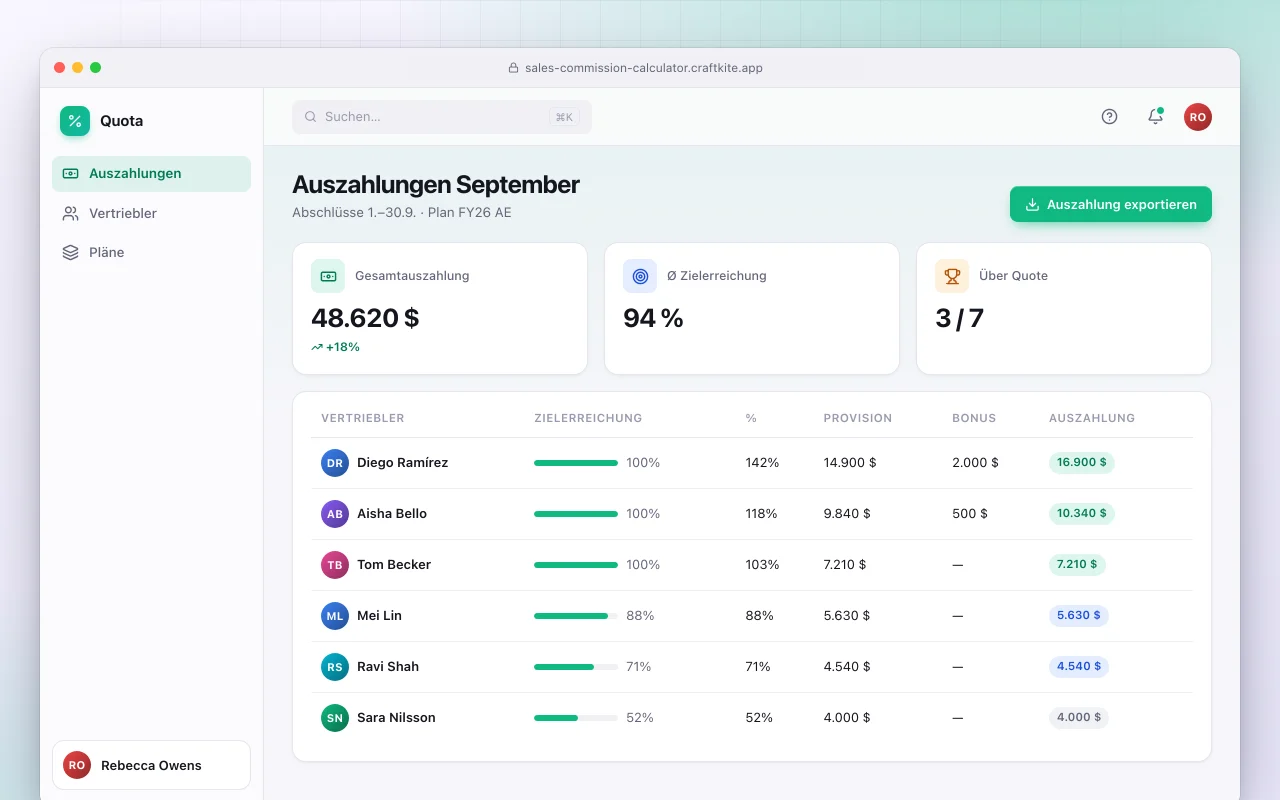The image size is (1280, 800).
Task: Sort by the Provision column header
Action: tap(858, 418)
